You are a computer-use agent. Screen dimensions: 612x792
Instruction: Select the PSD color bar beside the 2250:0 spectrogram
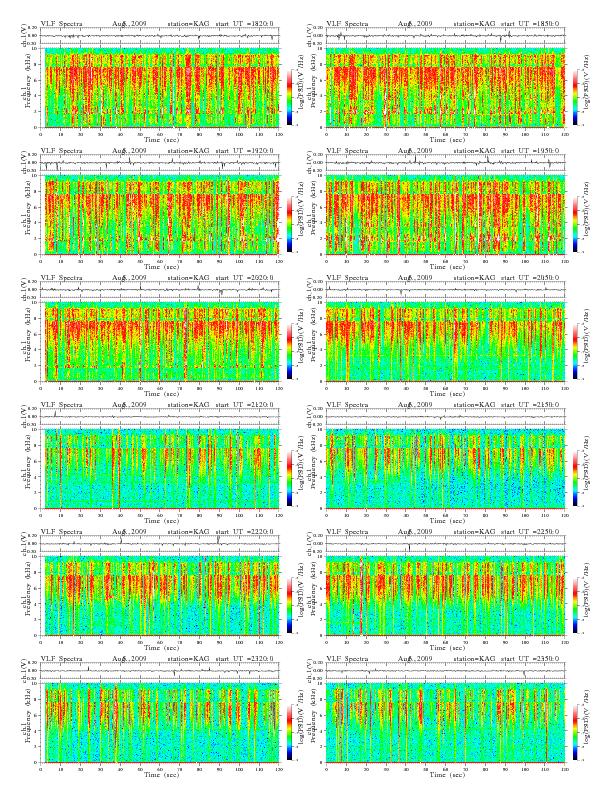(575, 605)
